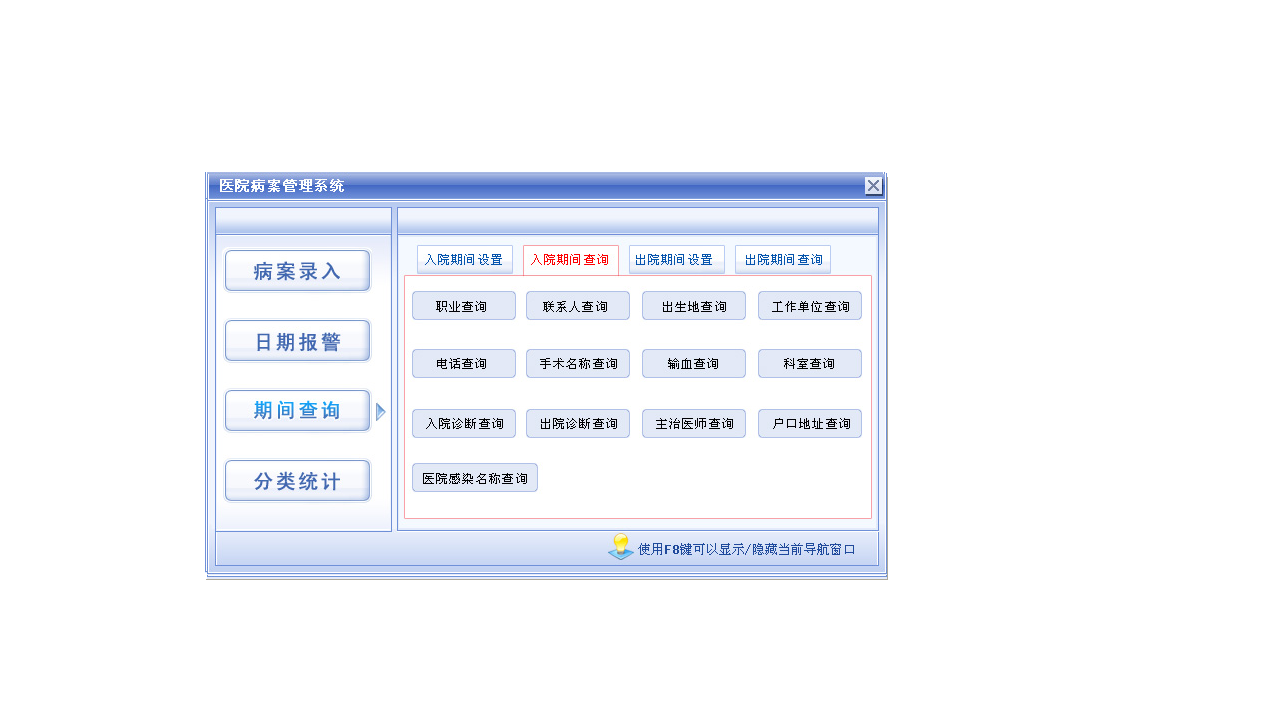Expand the navigation window with the side chevron
The image size is (1280, 720).
pyautogui.click(x=378, y=410)
